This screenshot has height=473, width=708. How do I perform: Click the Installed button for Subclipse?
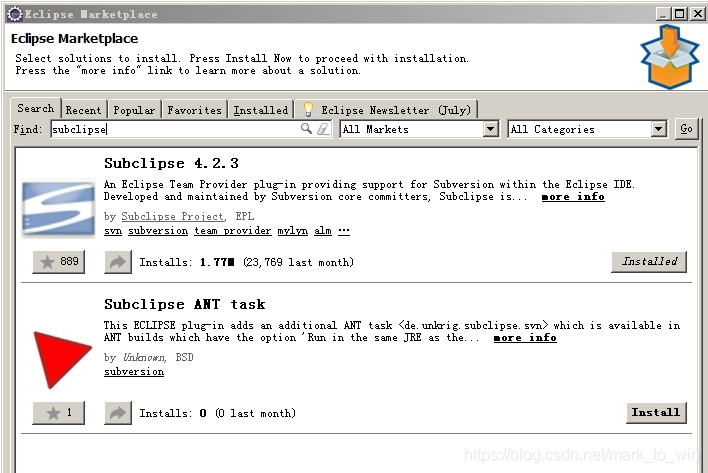[x=649, y=262]
